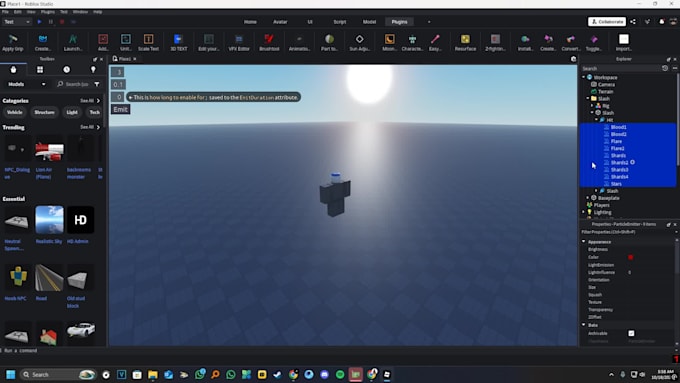Screen dimensions: 680x383
Task: Click the Collaborate button
Action: 607,22
